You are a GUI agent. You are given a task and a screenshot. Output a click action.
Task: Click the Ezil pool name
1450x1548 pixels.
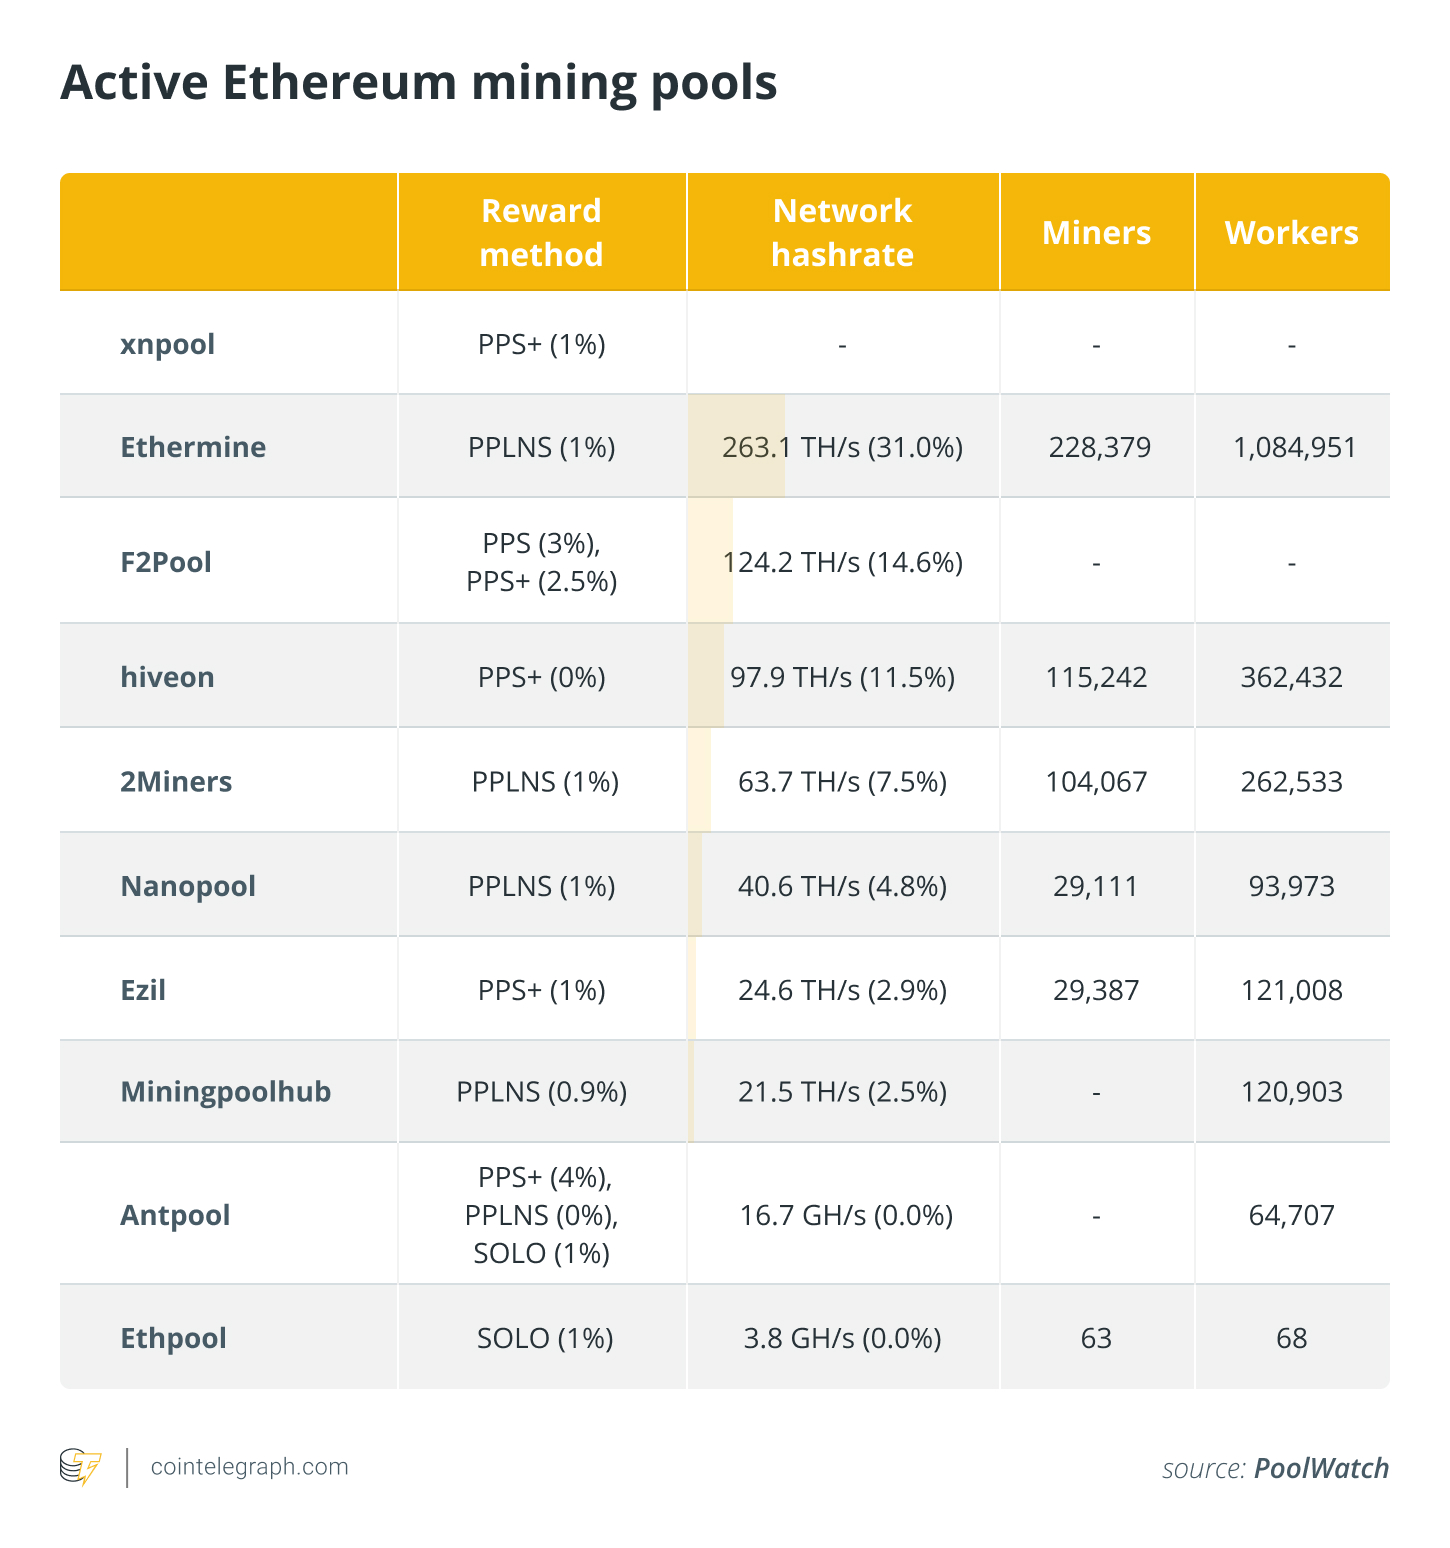(143, 990)
